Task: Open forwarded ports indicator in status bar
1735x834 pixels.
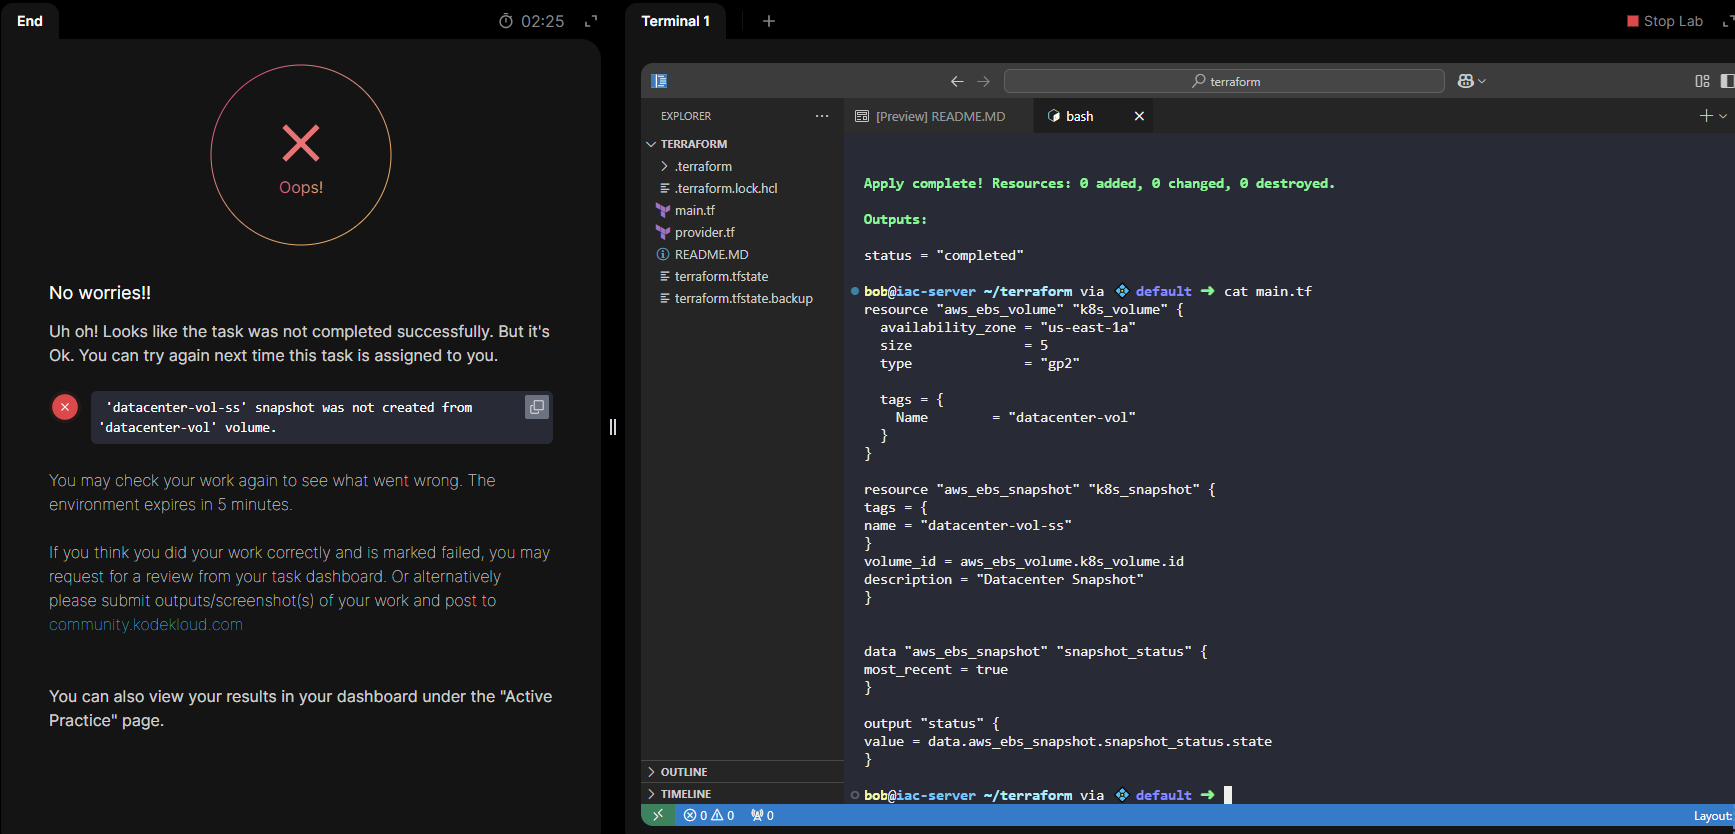Action: 763,815
